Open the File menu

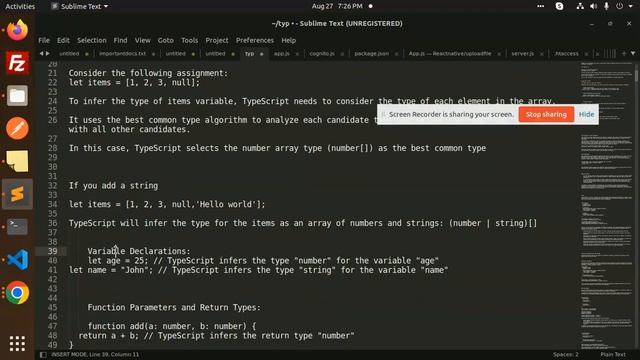pos(44,40)
